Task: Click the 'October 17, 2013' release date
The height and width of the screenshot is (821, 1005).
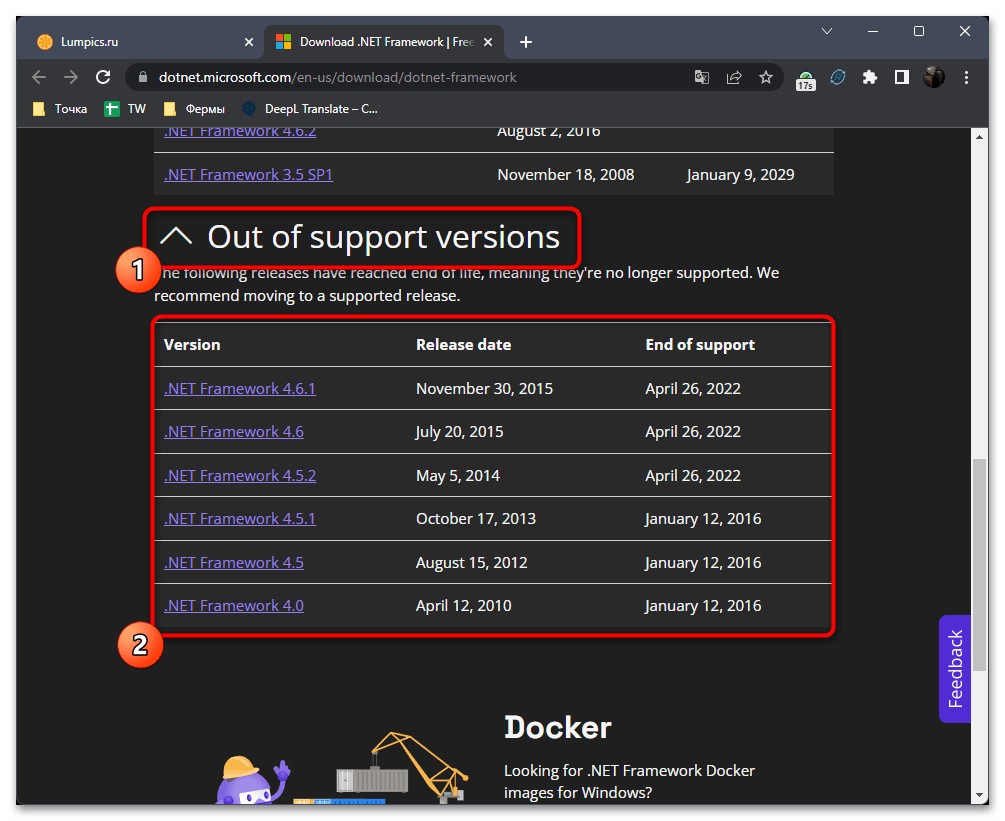Action: pos(476,518)
